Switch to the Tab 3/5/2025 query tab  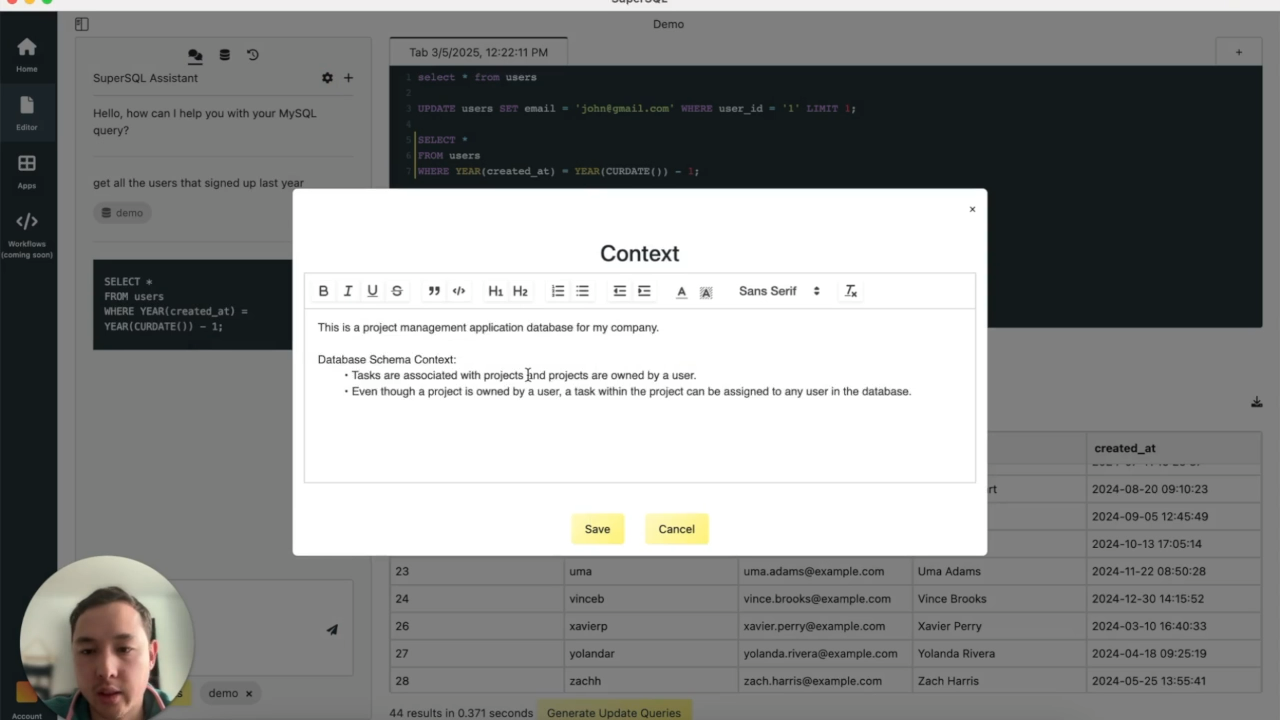click(478, 52)
